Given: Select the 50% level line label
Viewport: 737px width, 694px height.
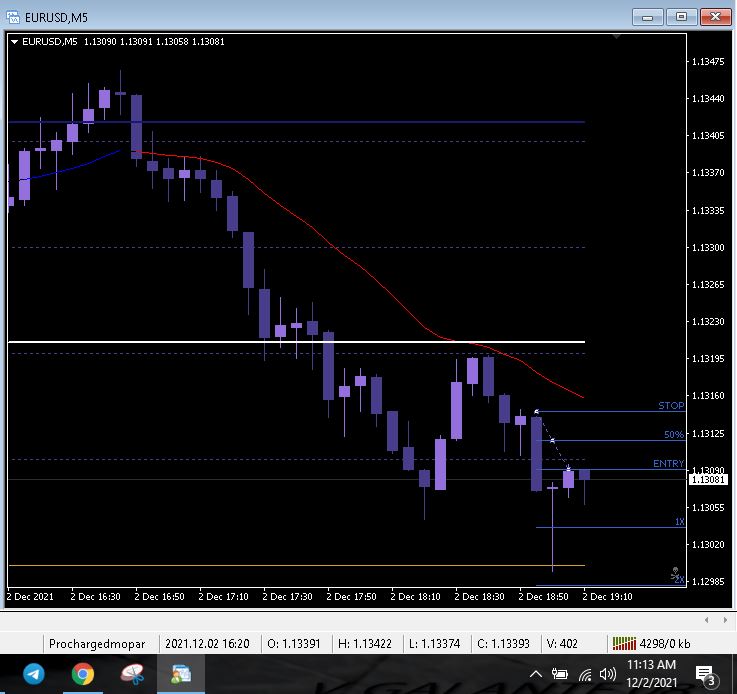Looking at the screenshot, I should (674, 435).
